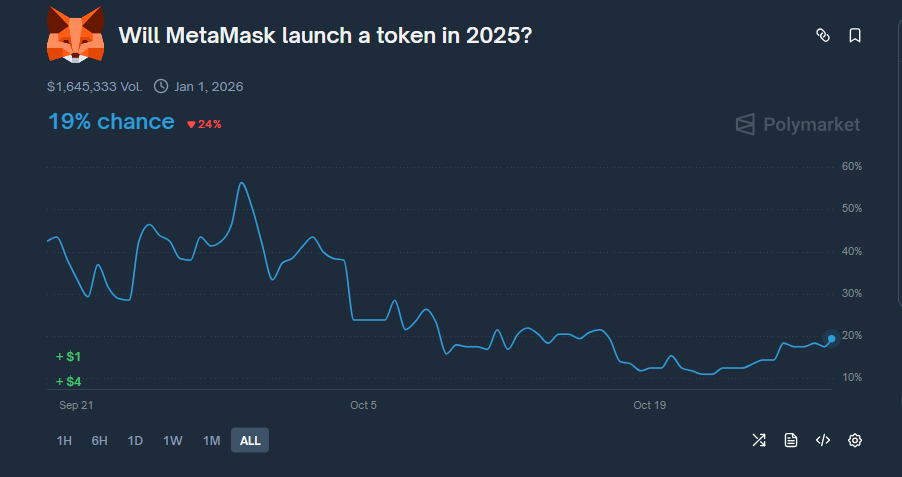Screen dimensions: 902x477
Task: Choose the 1M chart range
Action: [211, 440]
